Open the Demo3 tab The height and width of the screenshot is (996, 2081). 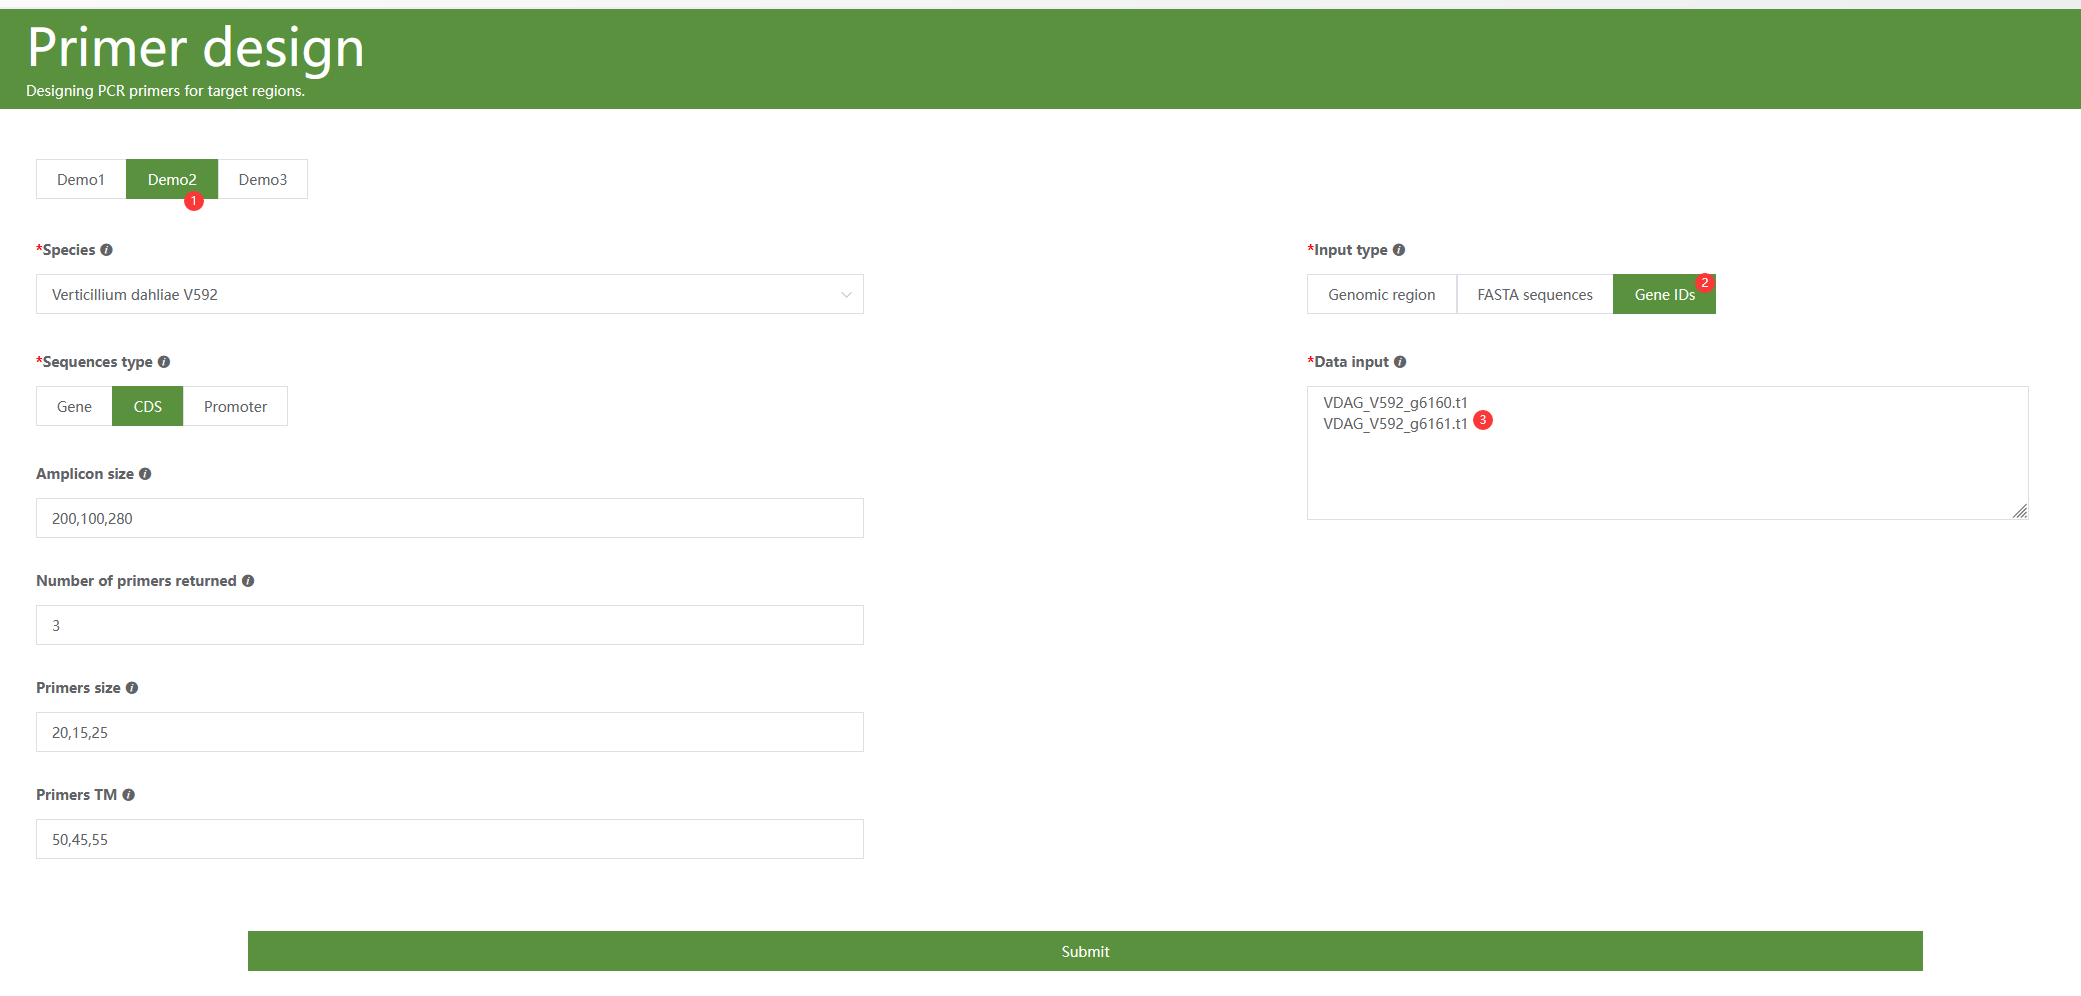(263, 179)
